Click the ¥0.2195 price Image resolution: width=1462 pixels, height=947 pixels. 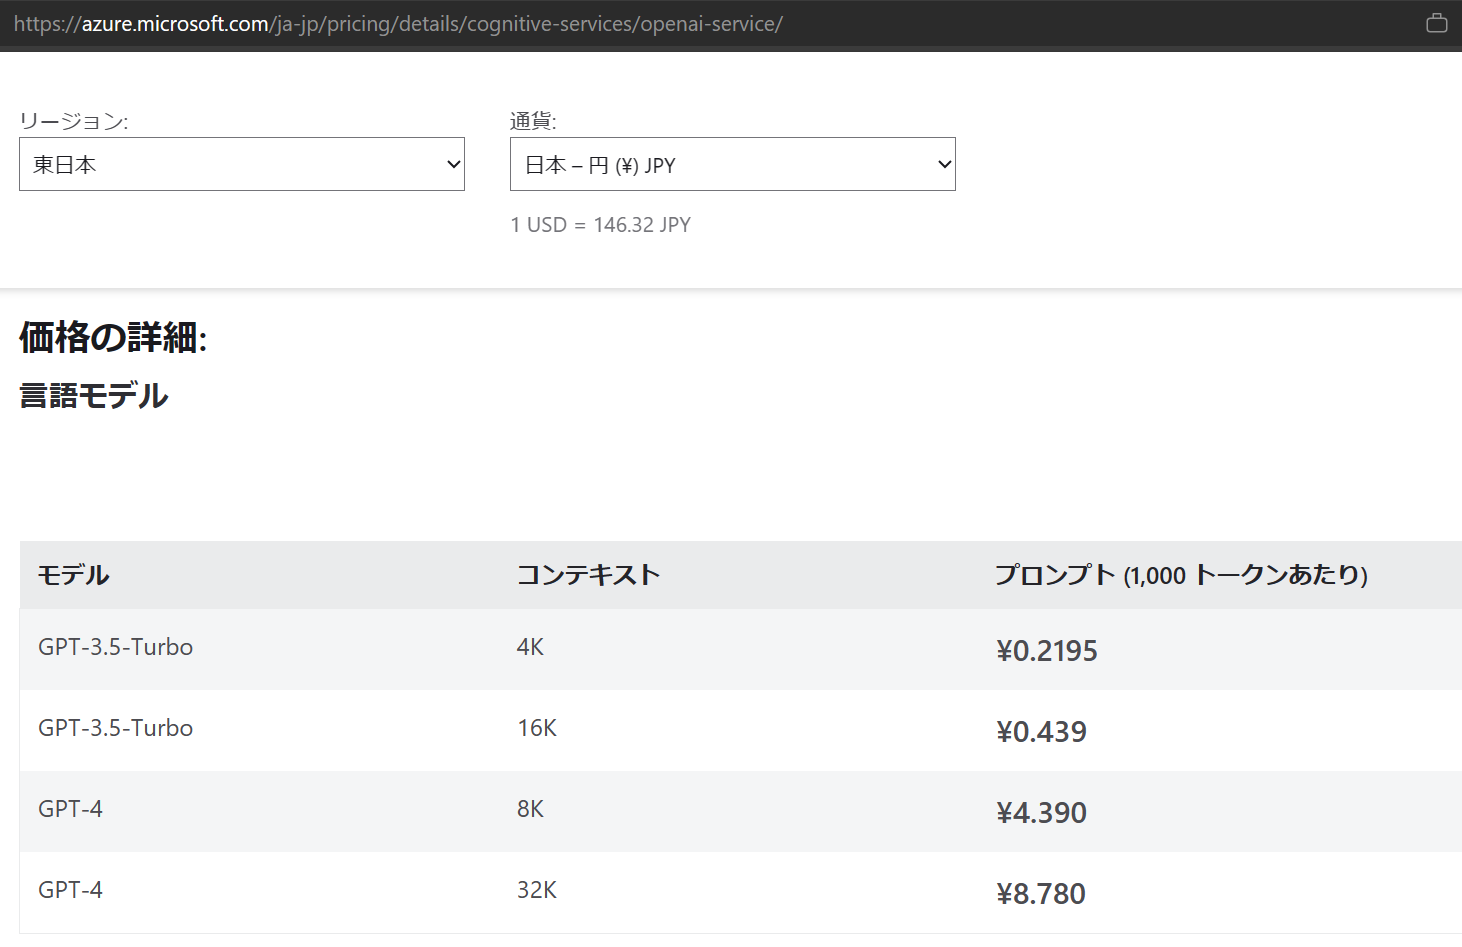(1047, 651)
